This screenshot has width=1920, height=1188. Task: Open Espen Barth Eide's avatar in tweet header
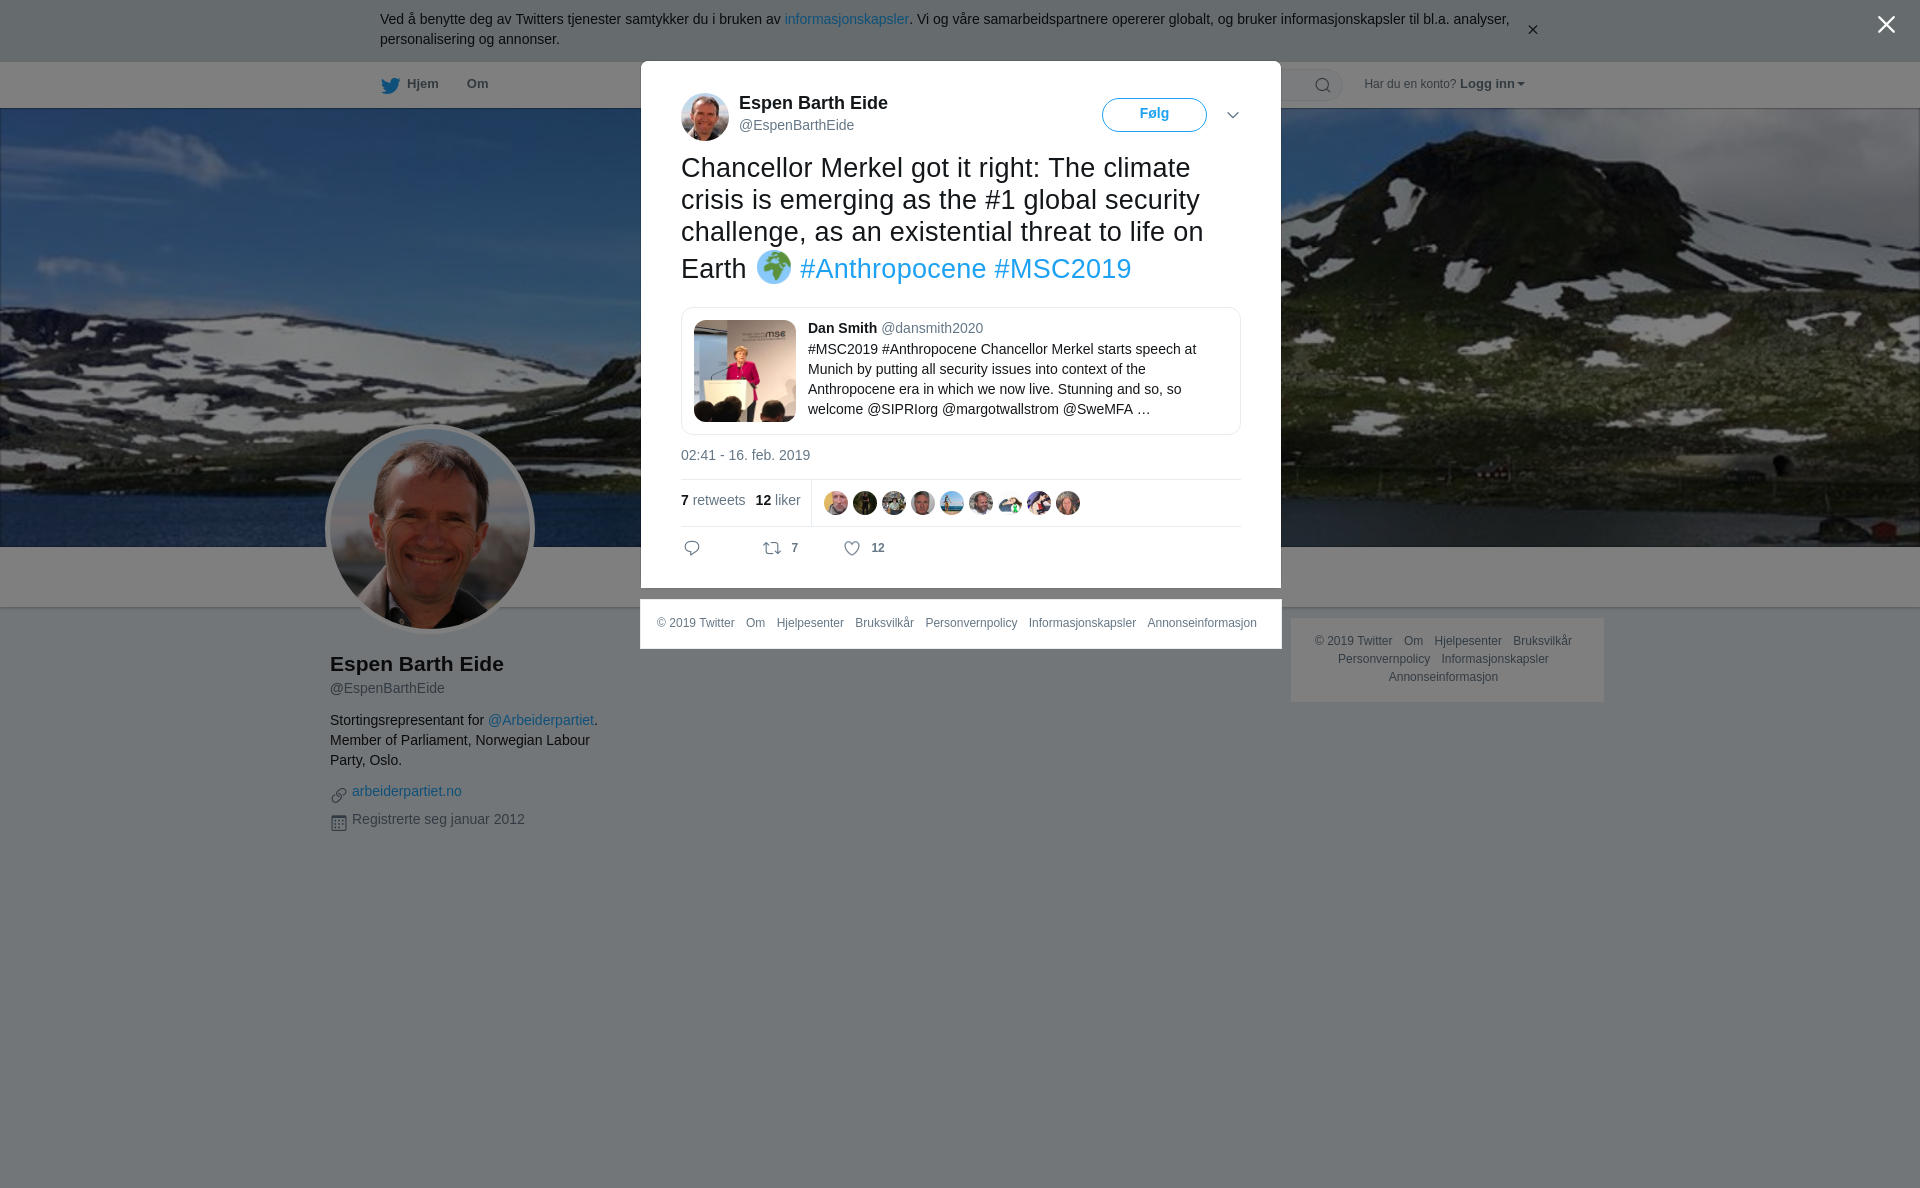pyautogui.click(x=705, y=117)
